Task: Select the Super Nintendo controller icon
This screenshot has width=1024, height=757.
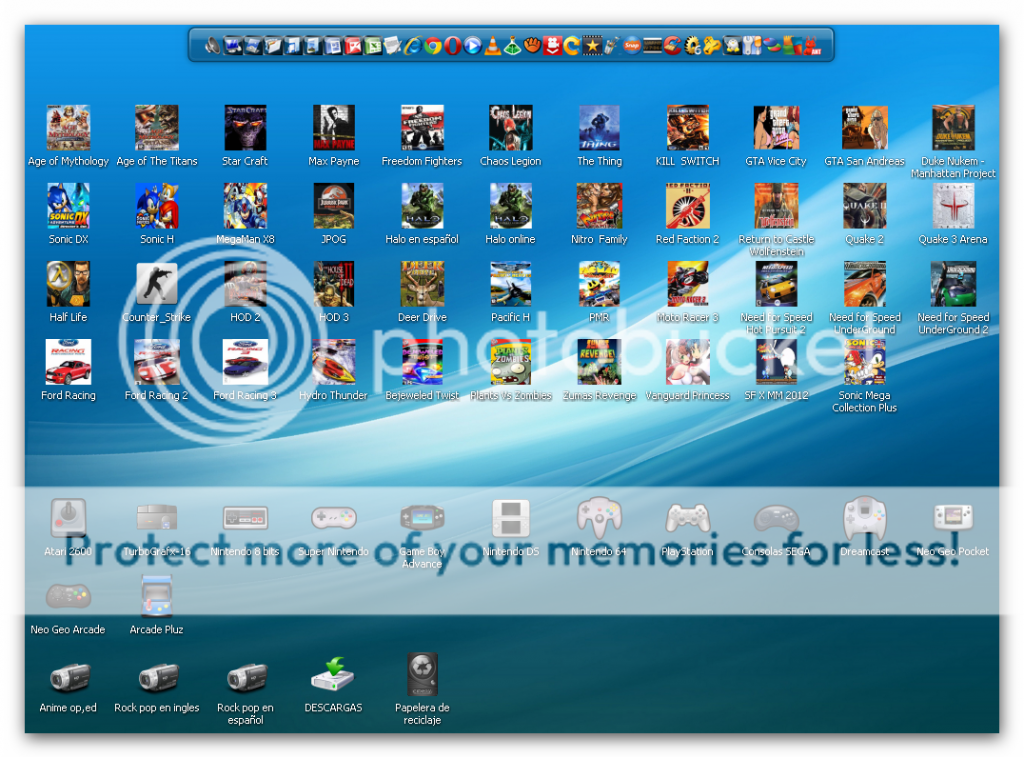Action: pos(334,519)
